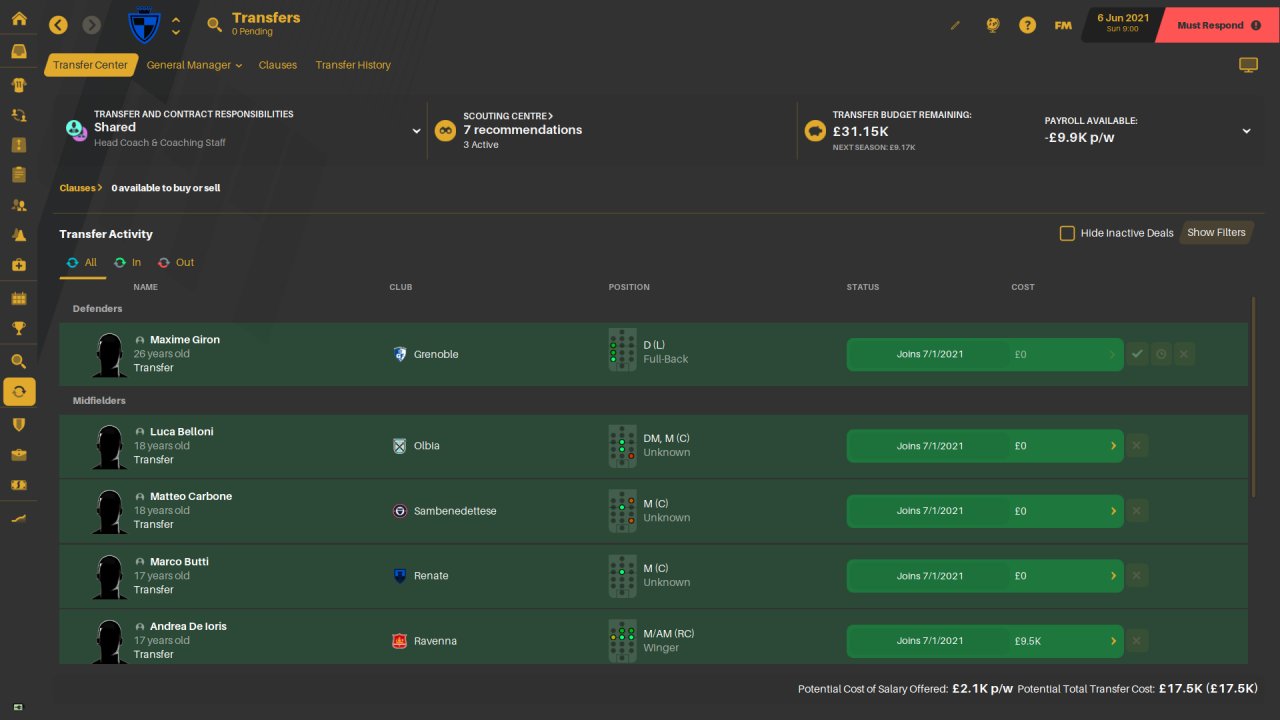Filter transfer activity to In
Screen dimensions: 1280x720
(x=127, y=262)
